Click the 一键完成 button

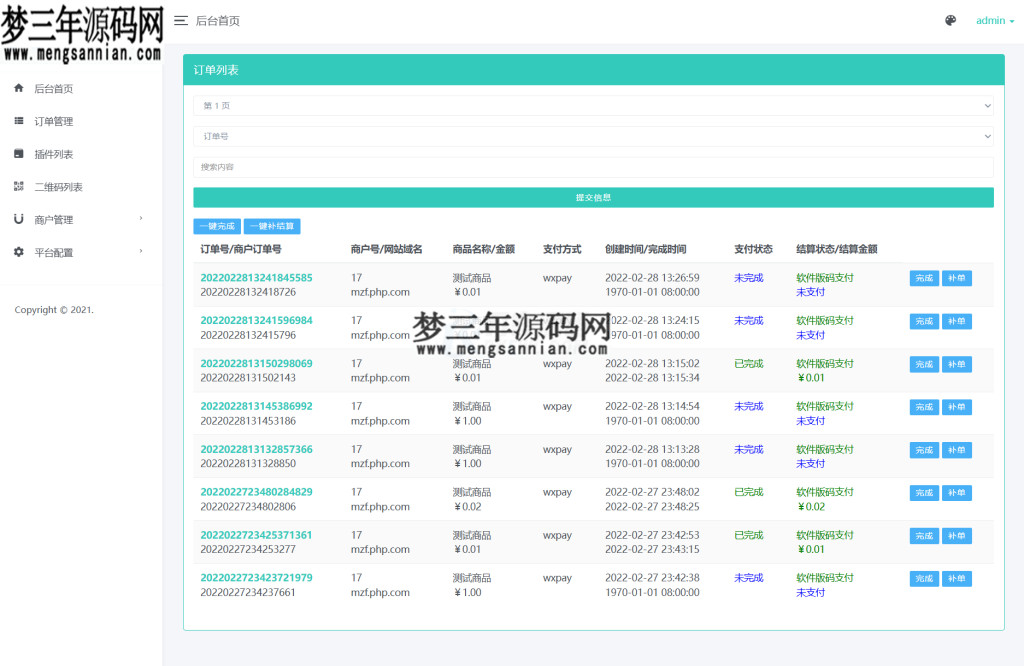[x=217, y=226]
